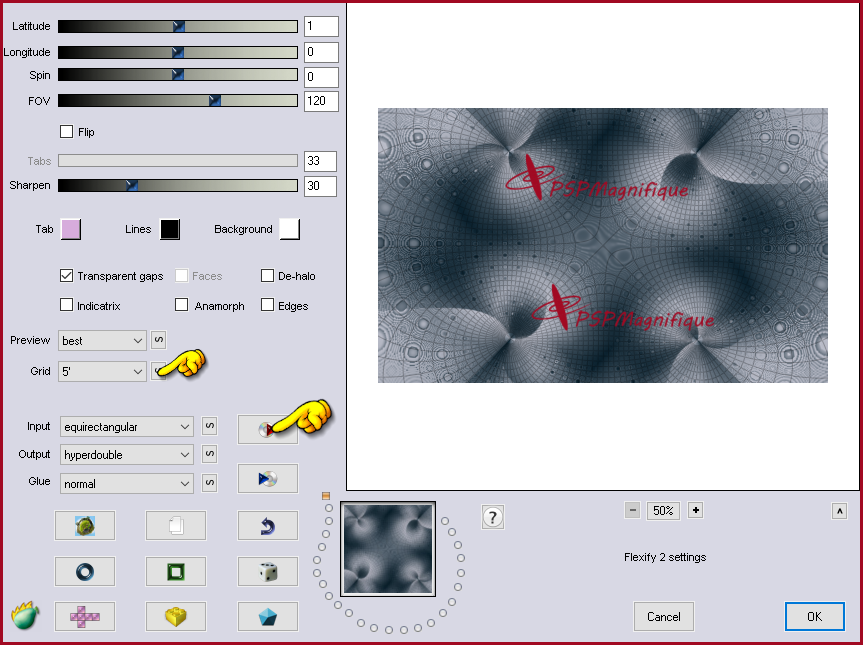Click the Cancel button
This screenshot has width=863, height=645.
coord(664,616)
